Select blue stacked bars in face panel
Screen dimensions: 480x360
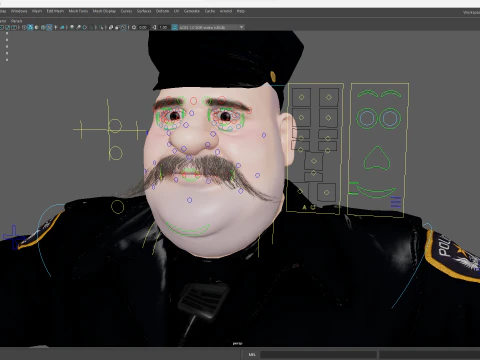396,202
